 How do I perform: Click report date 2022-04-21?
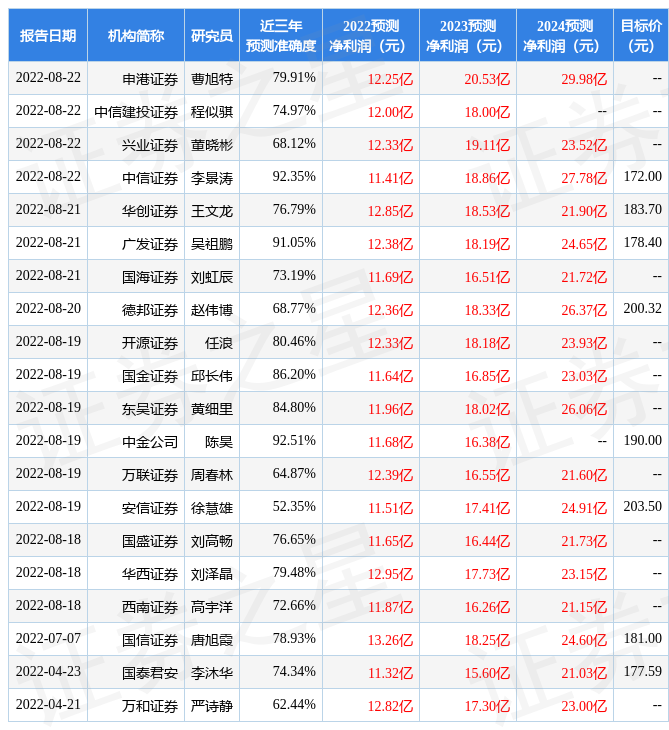tap(48, 705)
